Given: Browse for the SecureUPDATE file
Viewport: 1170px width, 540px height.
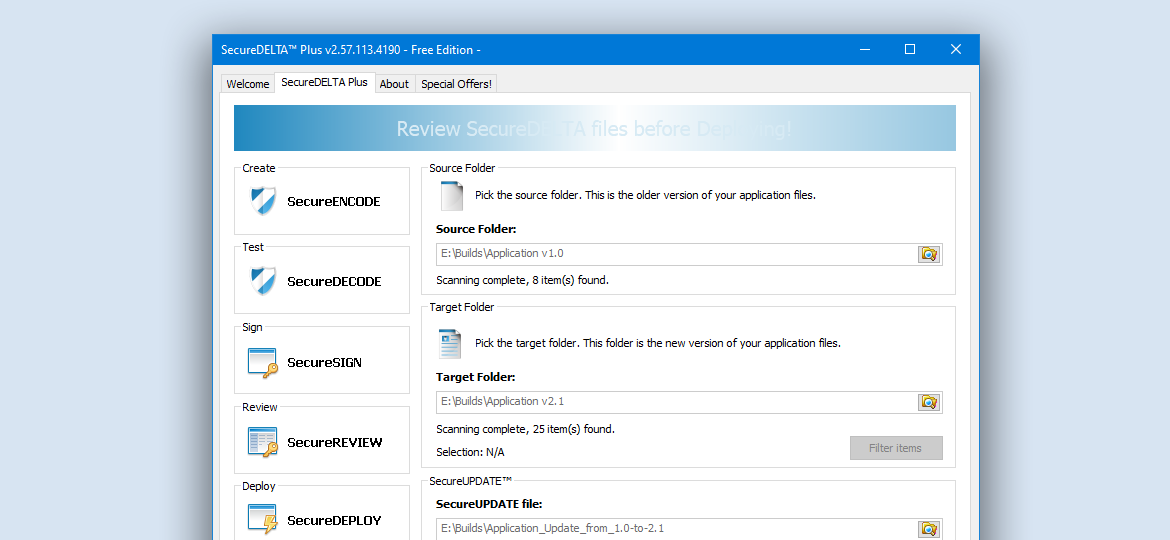Looking at the screenshot, I should tap(929, 529).
